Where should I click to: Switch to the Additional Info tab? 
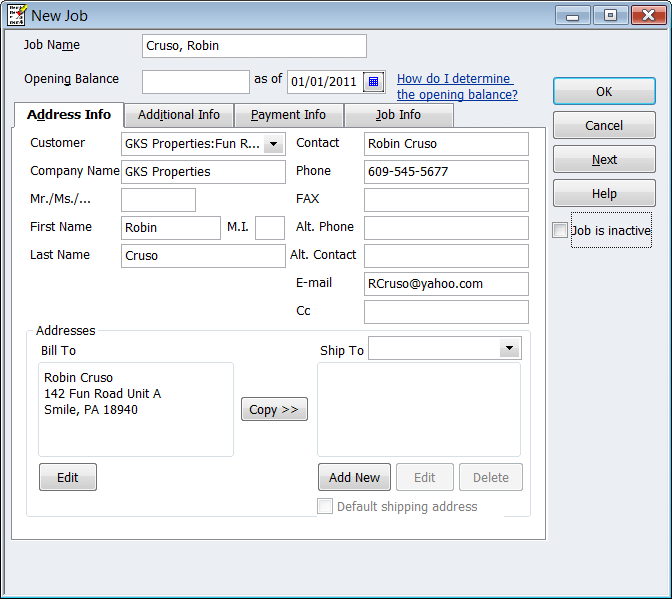point(179,115)
